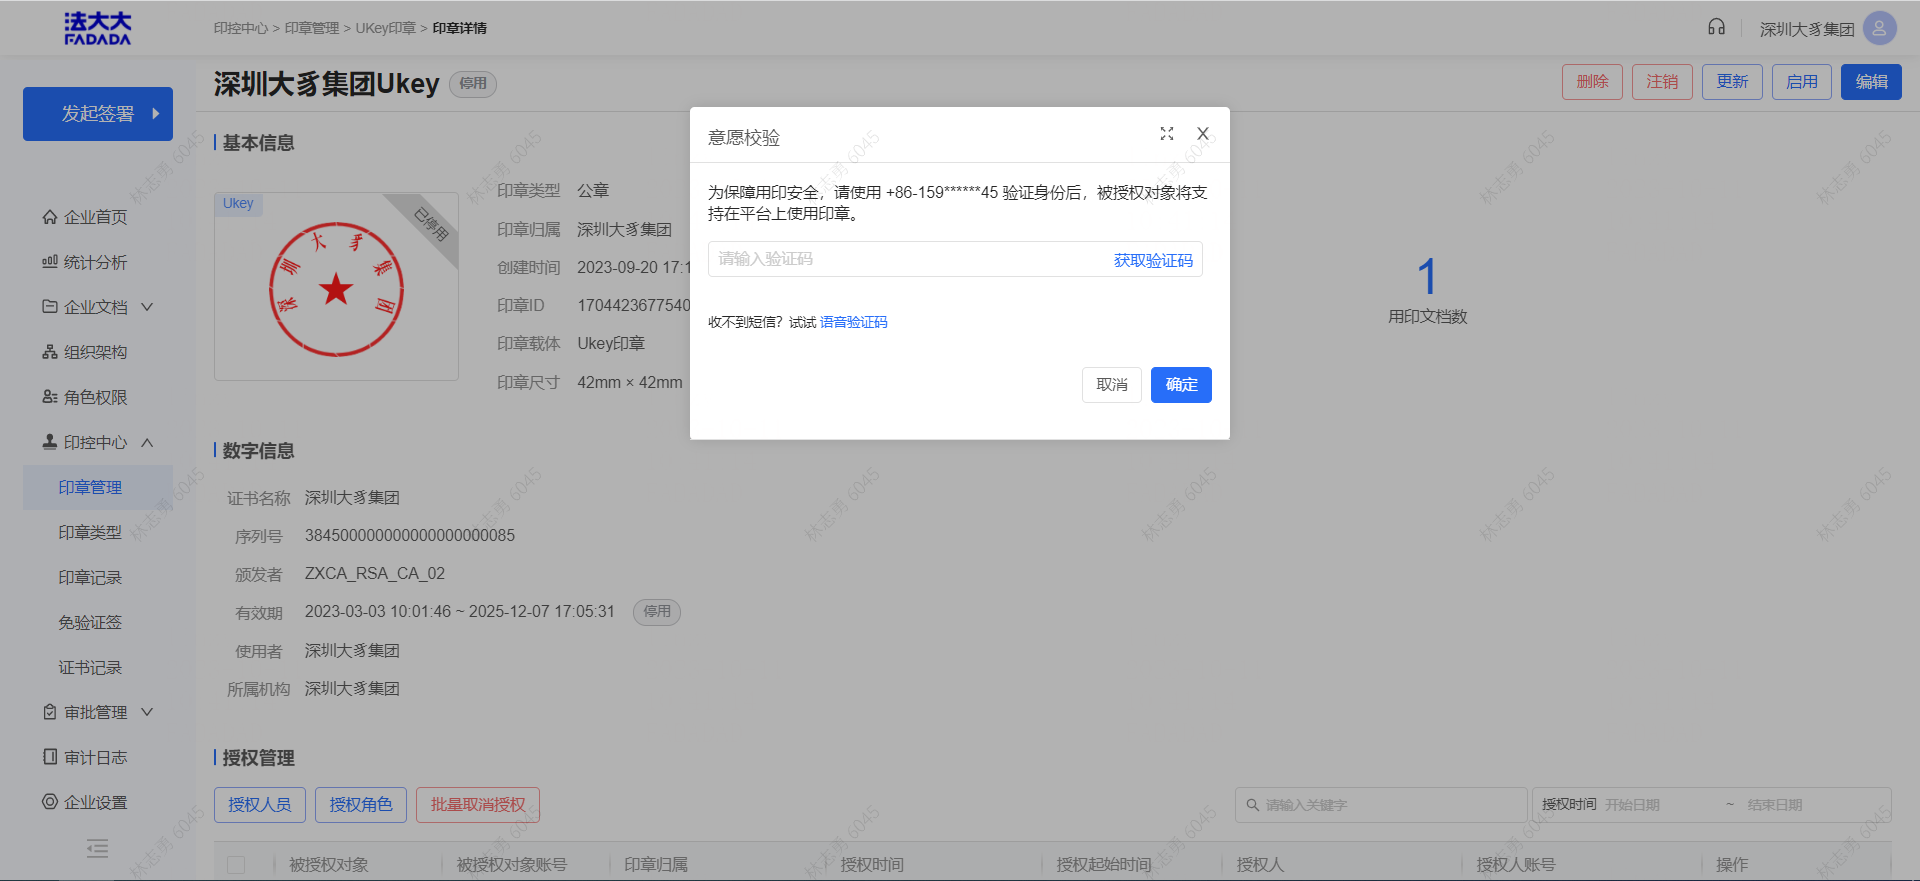Click UKey印章 breadcrumb link
Viewport: 1920px width, 881px height.
(x=385, y=28)
